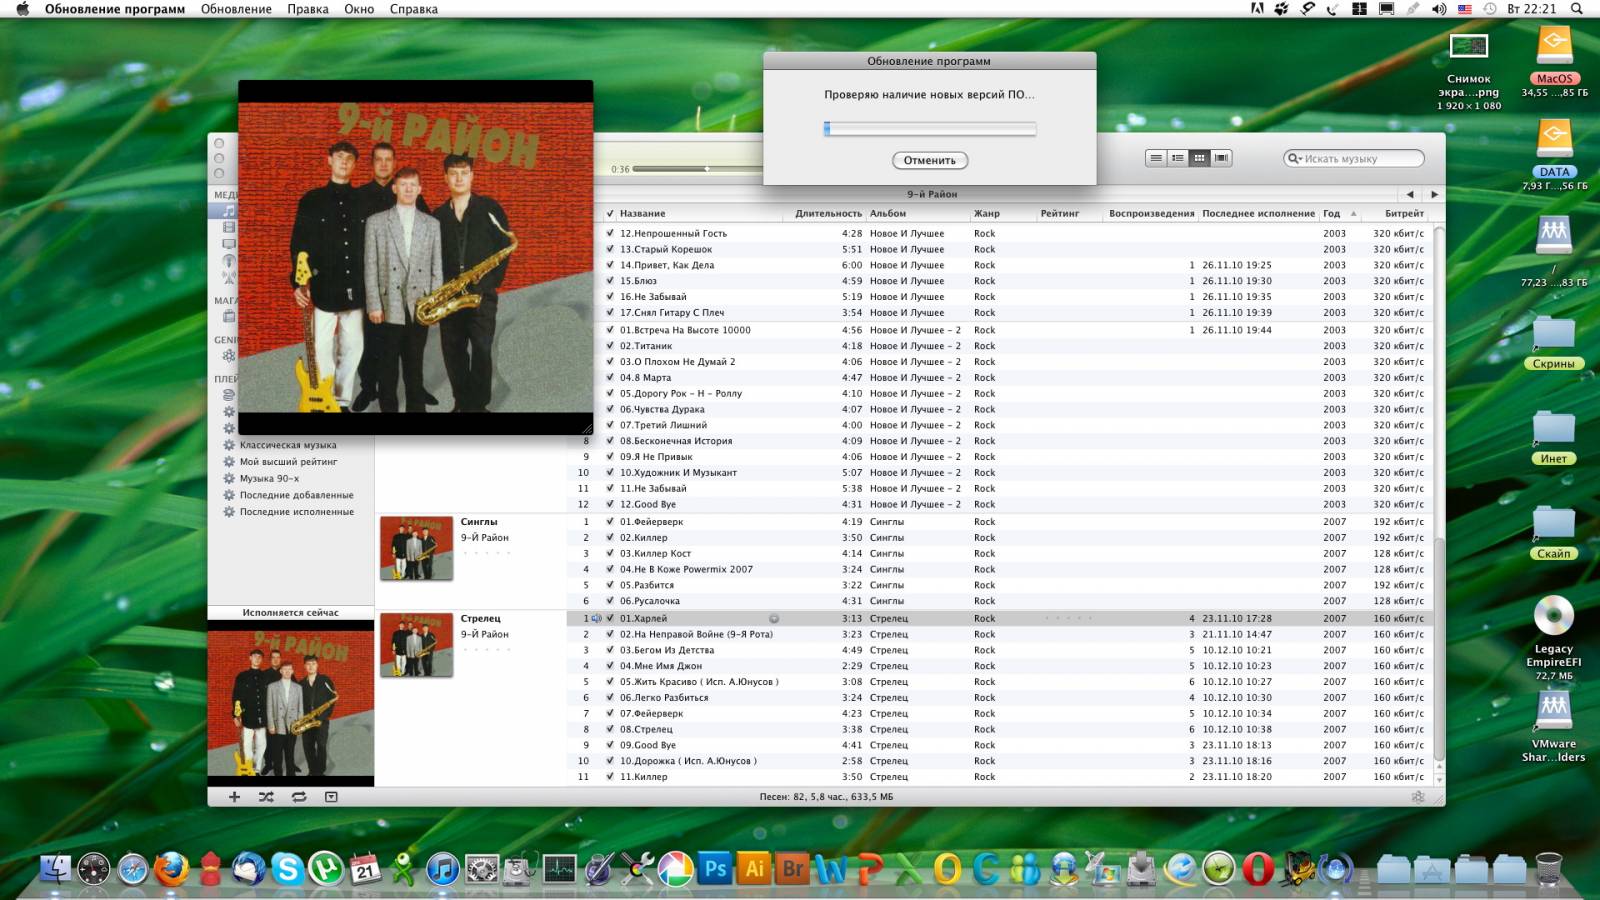Open the Справка menu
Viewport: 1600px width, 900px height.
(414, 9)
